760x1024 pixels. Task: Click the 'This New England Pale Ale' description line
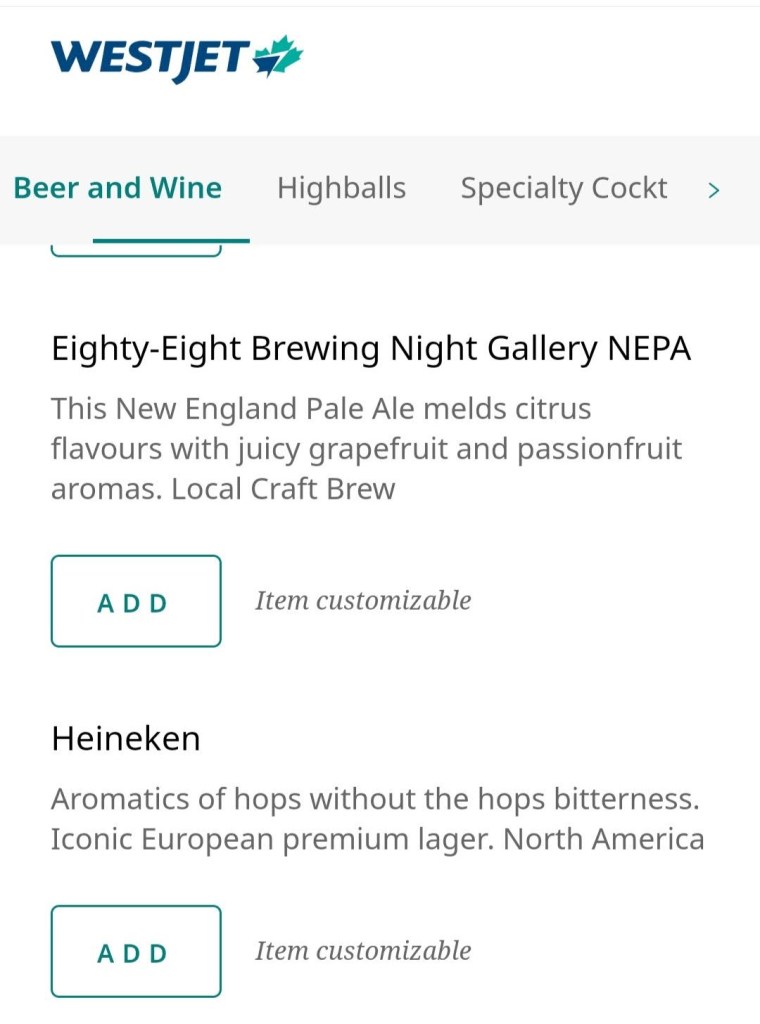click(321, 409)
